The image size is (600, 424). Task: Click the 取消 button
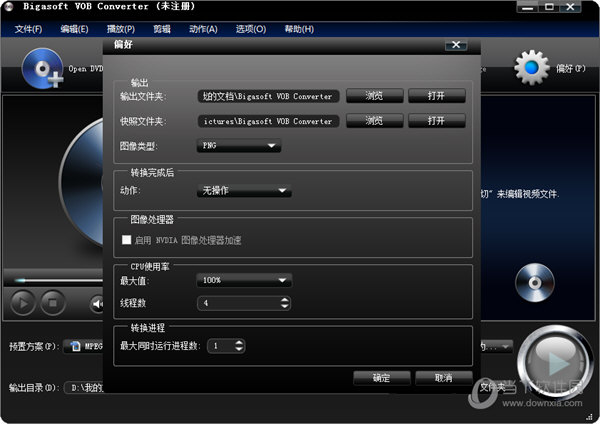pyautogui.click(x=444, y=378)
